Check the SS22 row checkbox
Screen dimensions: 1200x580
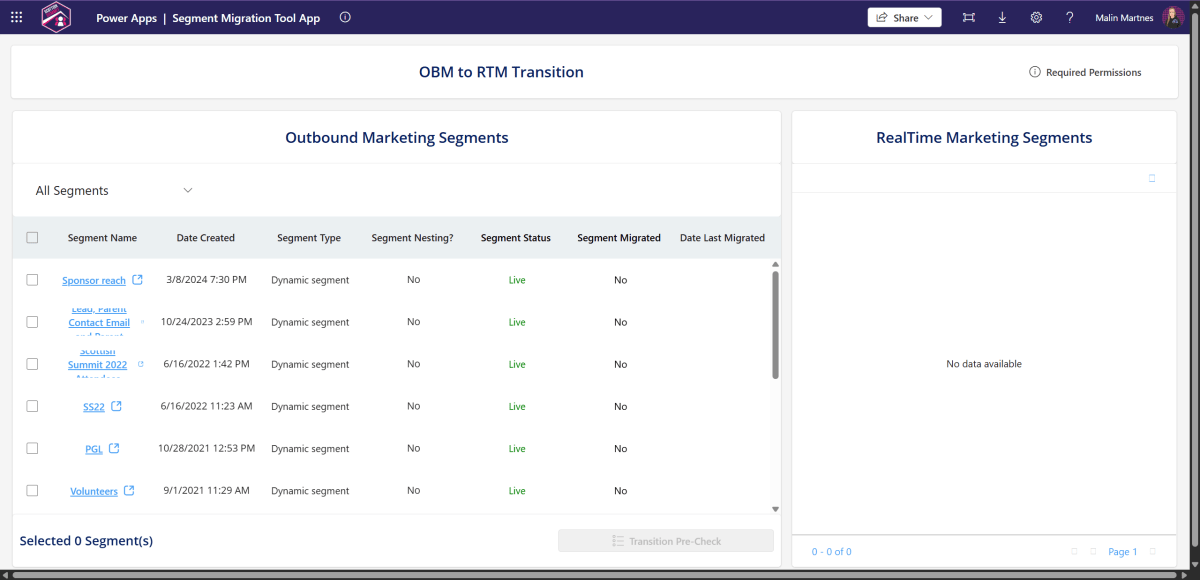(32, 406)
